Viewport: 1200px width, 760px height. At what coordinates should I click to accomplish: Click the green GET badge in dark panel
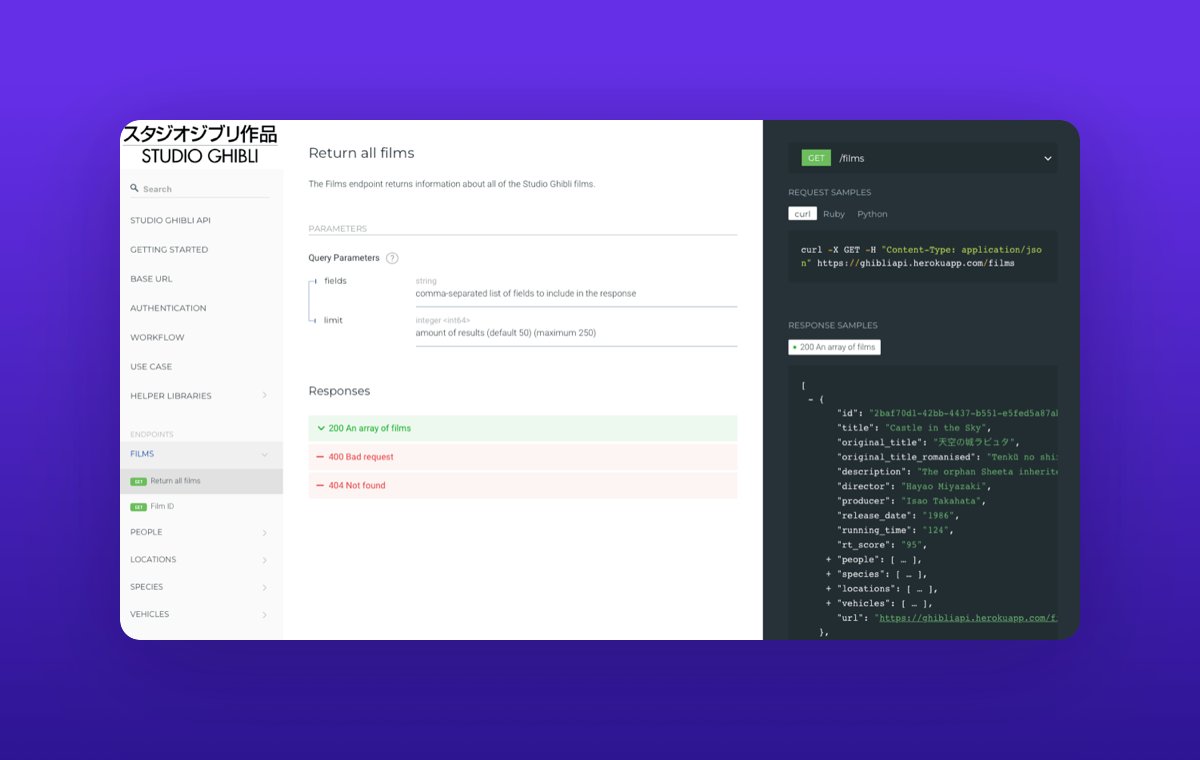pyautogui.click(x=817, y=158)
